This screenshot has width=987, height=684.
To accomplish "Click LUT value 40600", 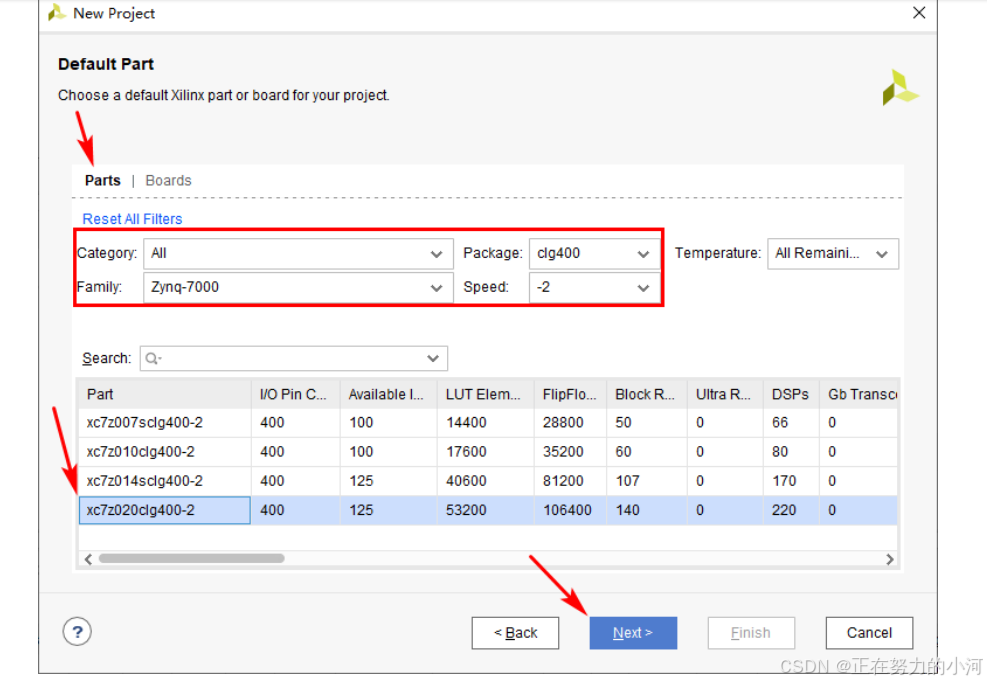I will click(466, 481).
